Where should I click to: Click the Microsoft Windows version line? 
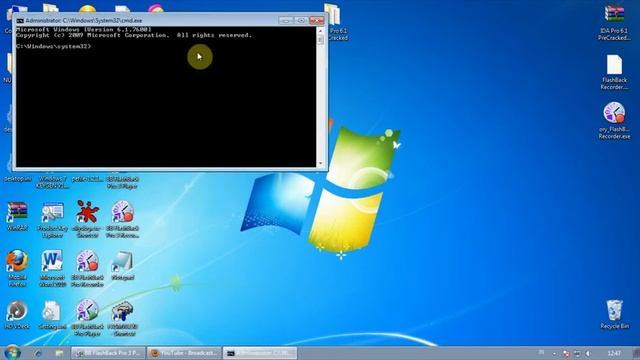pyautogui.click(x=84, y=30)
